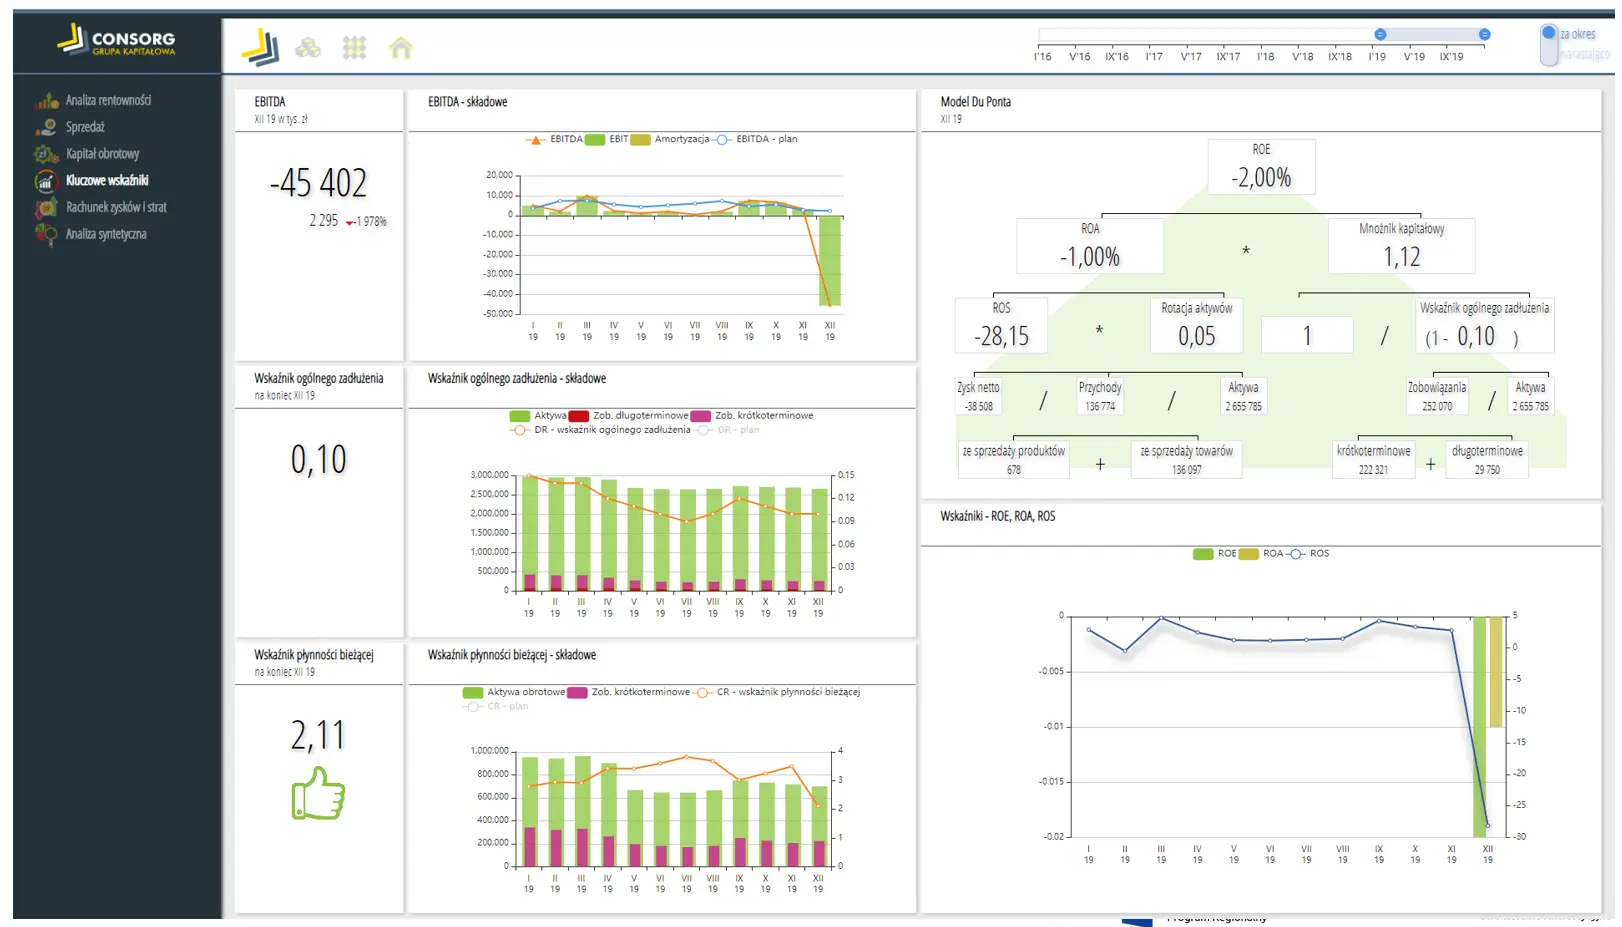
Task: Click V'19 tick on timeline slider
Action: (1414, 57)
